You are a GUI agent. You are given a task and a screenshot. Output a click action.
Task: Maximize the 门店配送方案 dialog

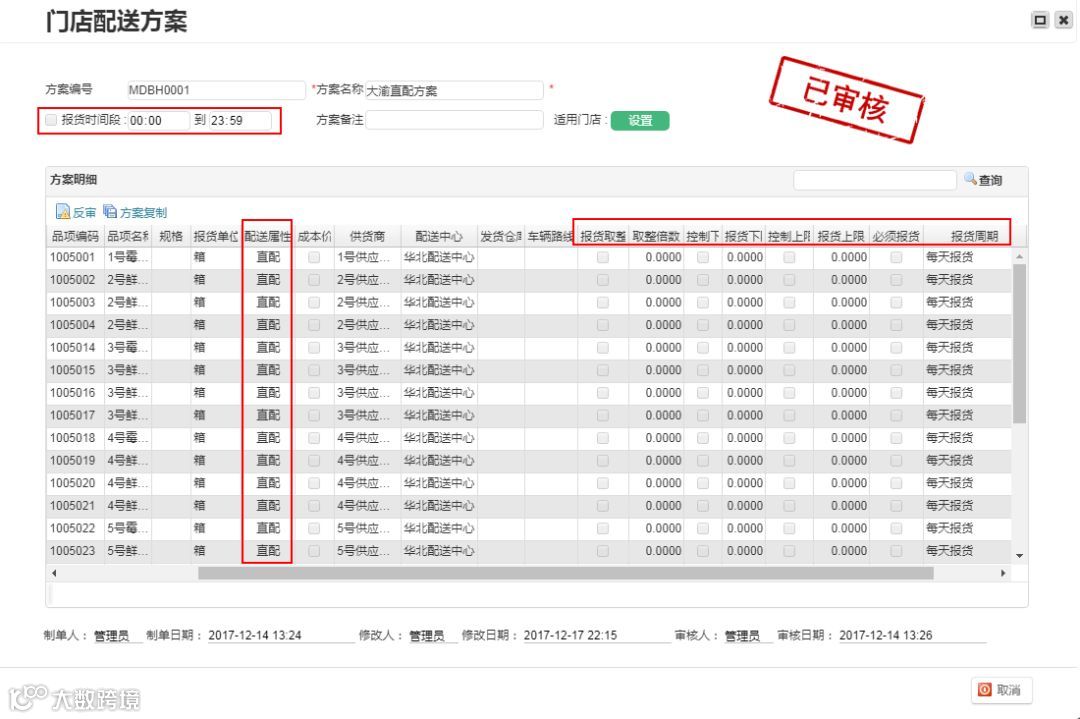pyautogui.click(x=1040, y=20)
